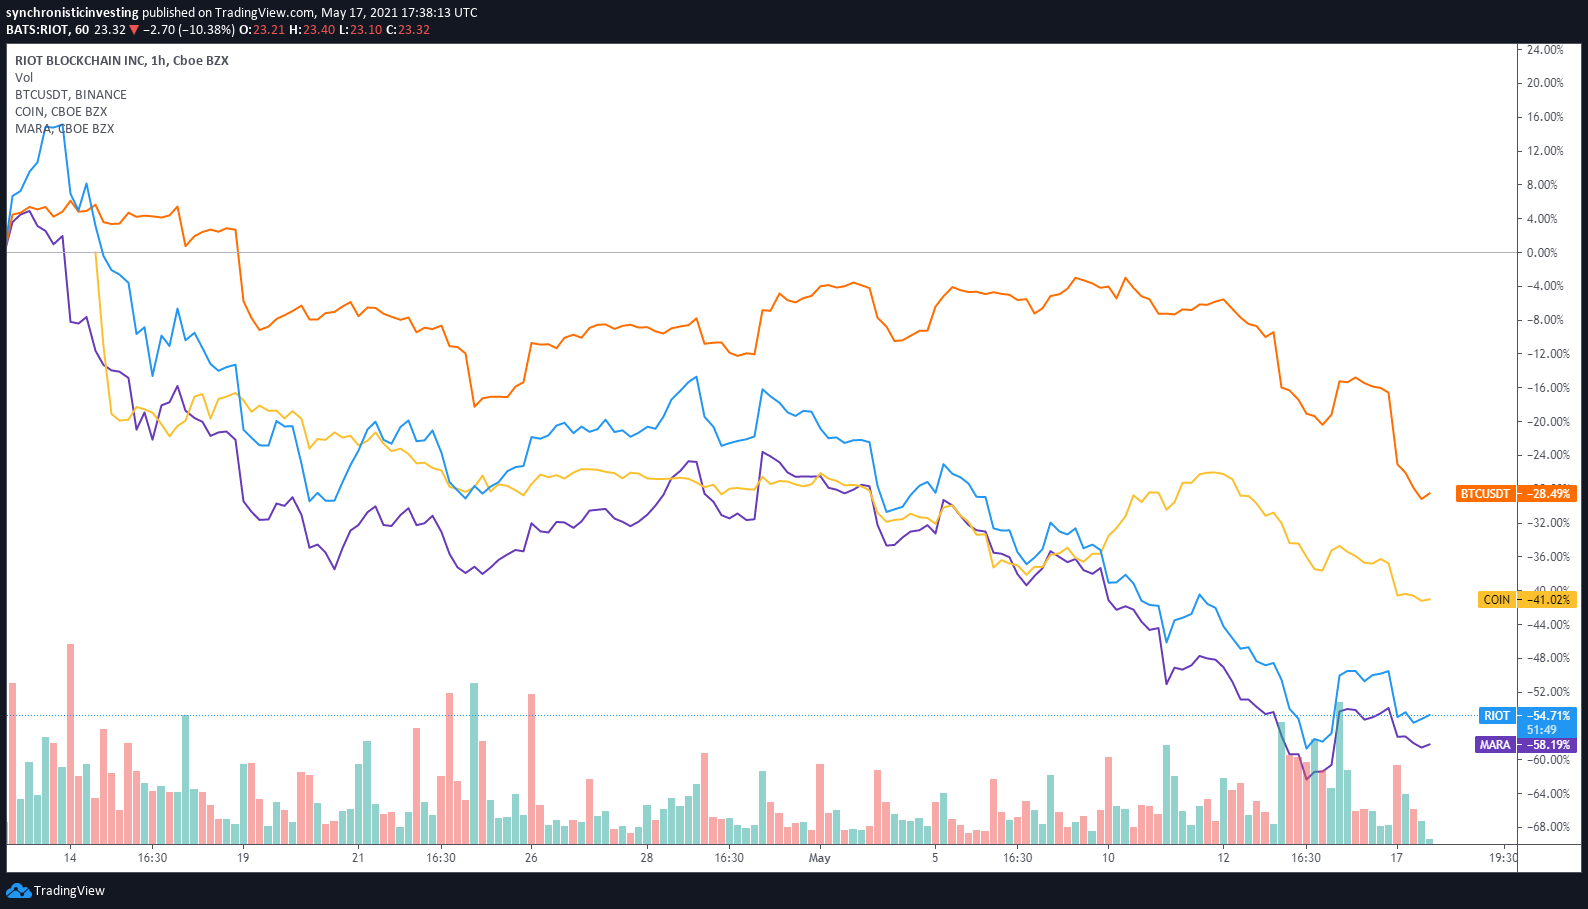Select the BTCUSDT, BINANCE legend entry
The height and width of the screenshot is (909, 1588).
[71, 95]
